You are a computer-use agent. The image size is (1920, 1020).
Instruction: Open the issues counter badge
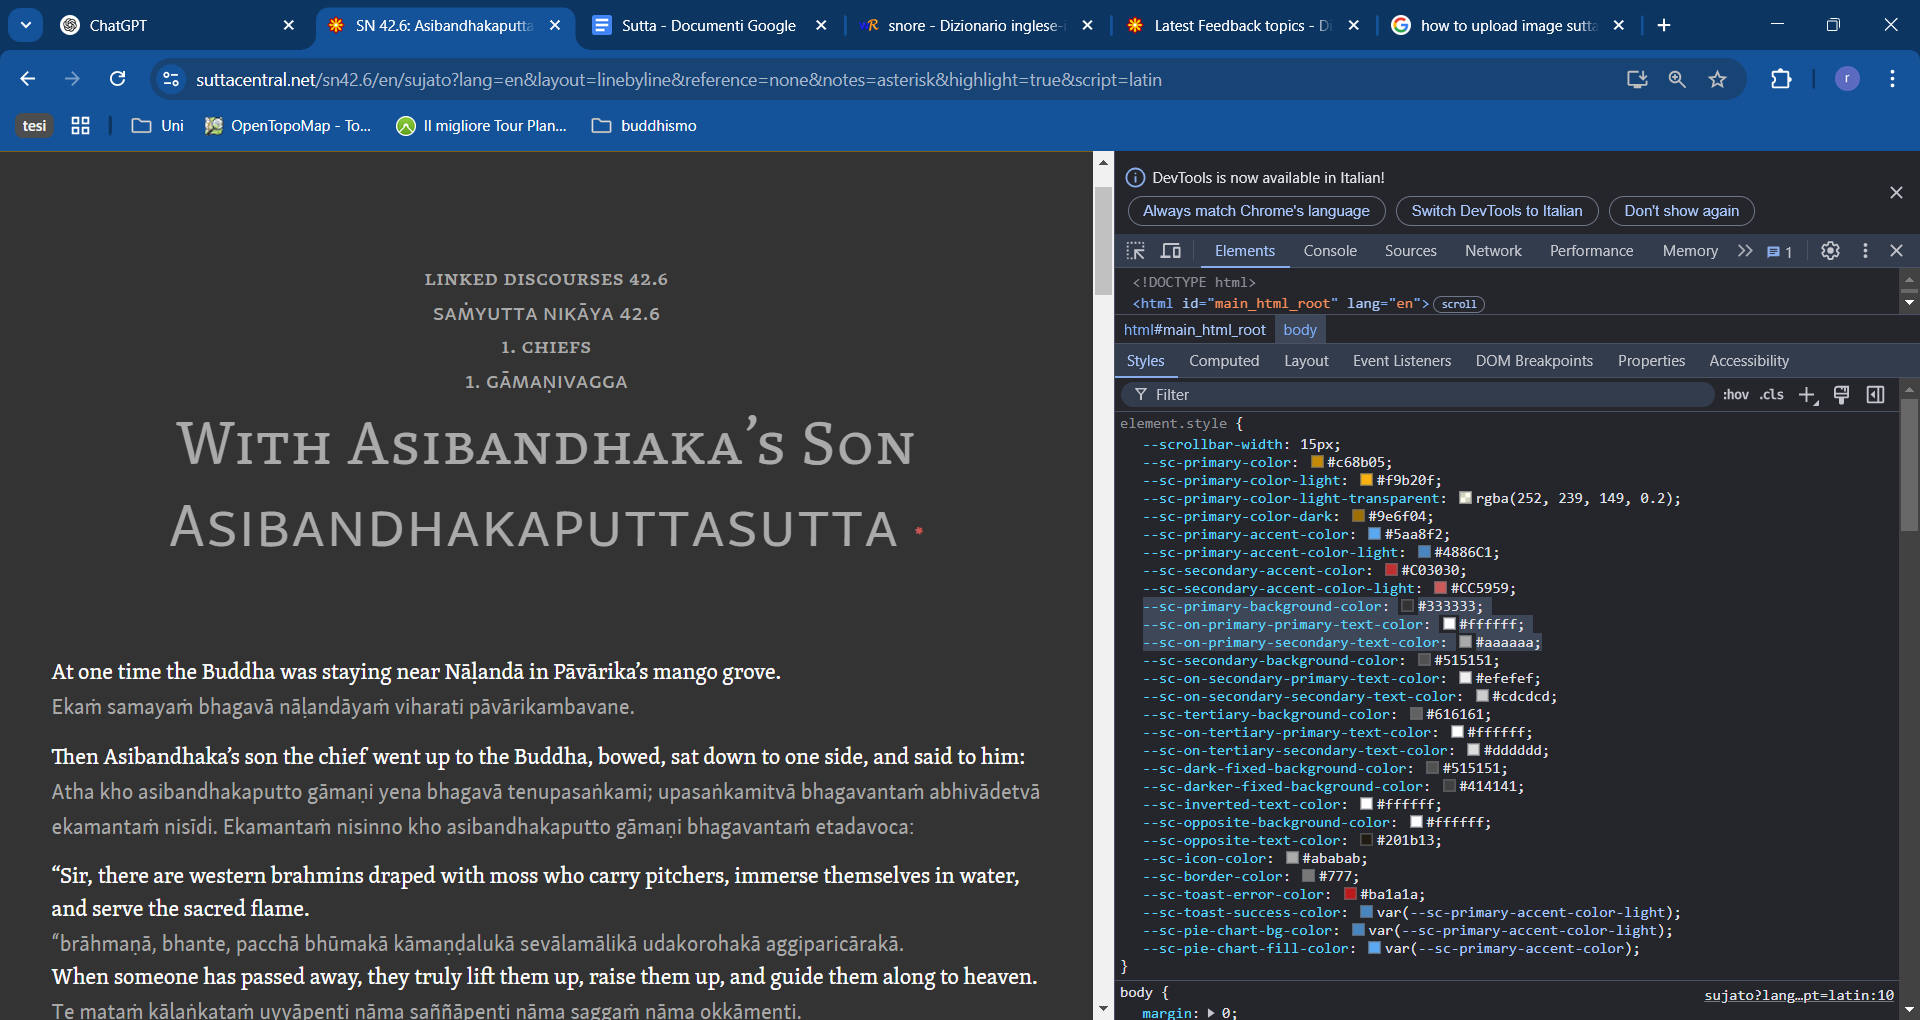tap(1779, 252)
